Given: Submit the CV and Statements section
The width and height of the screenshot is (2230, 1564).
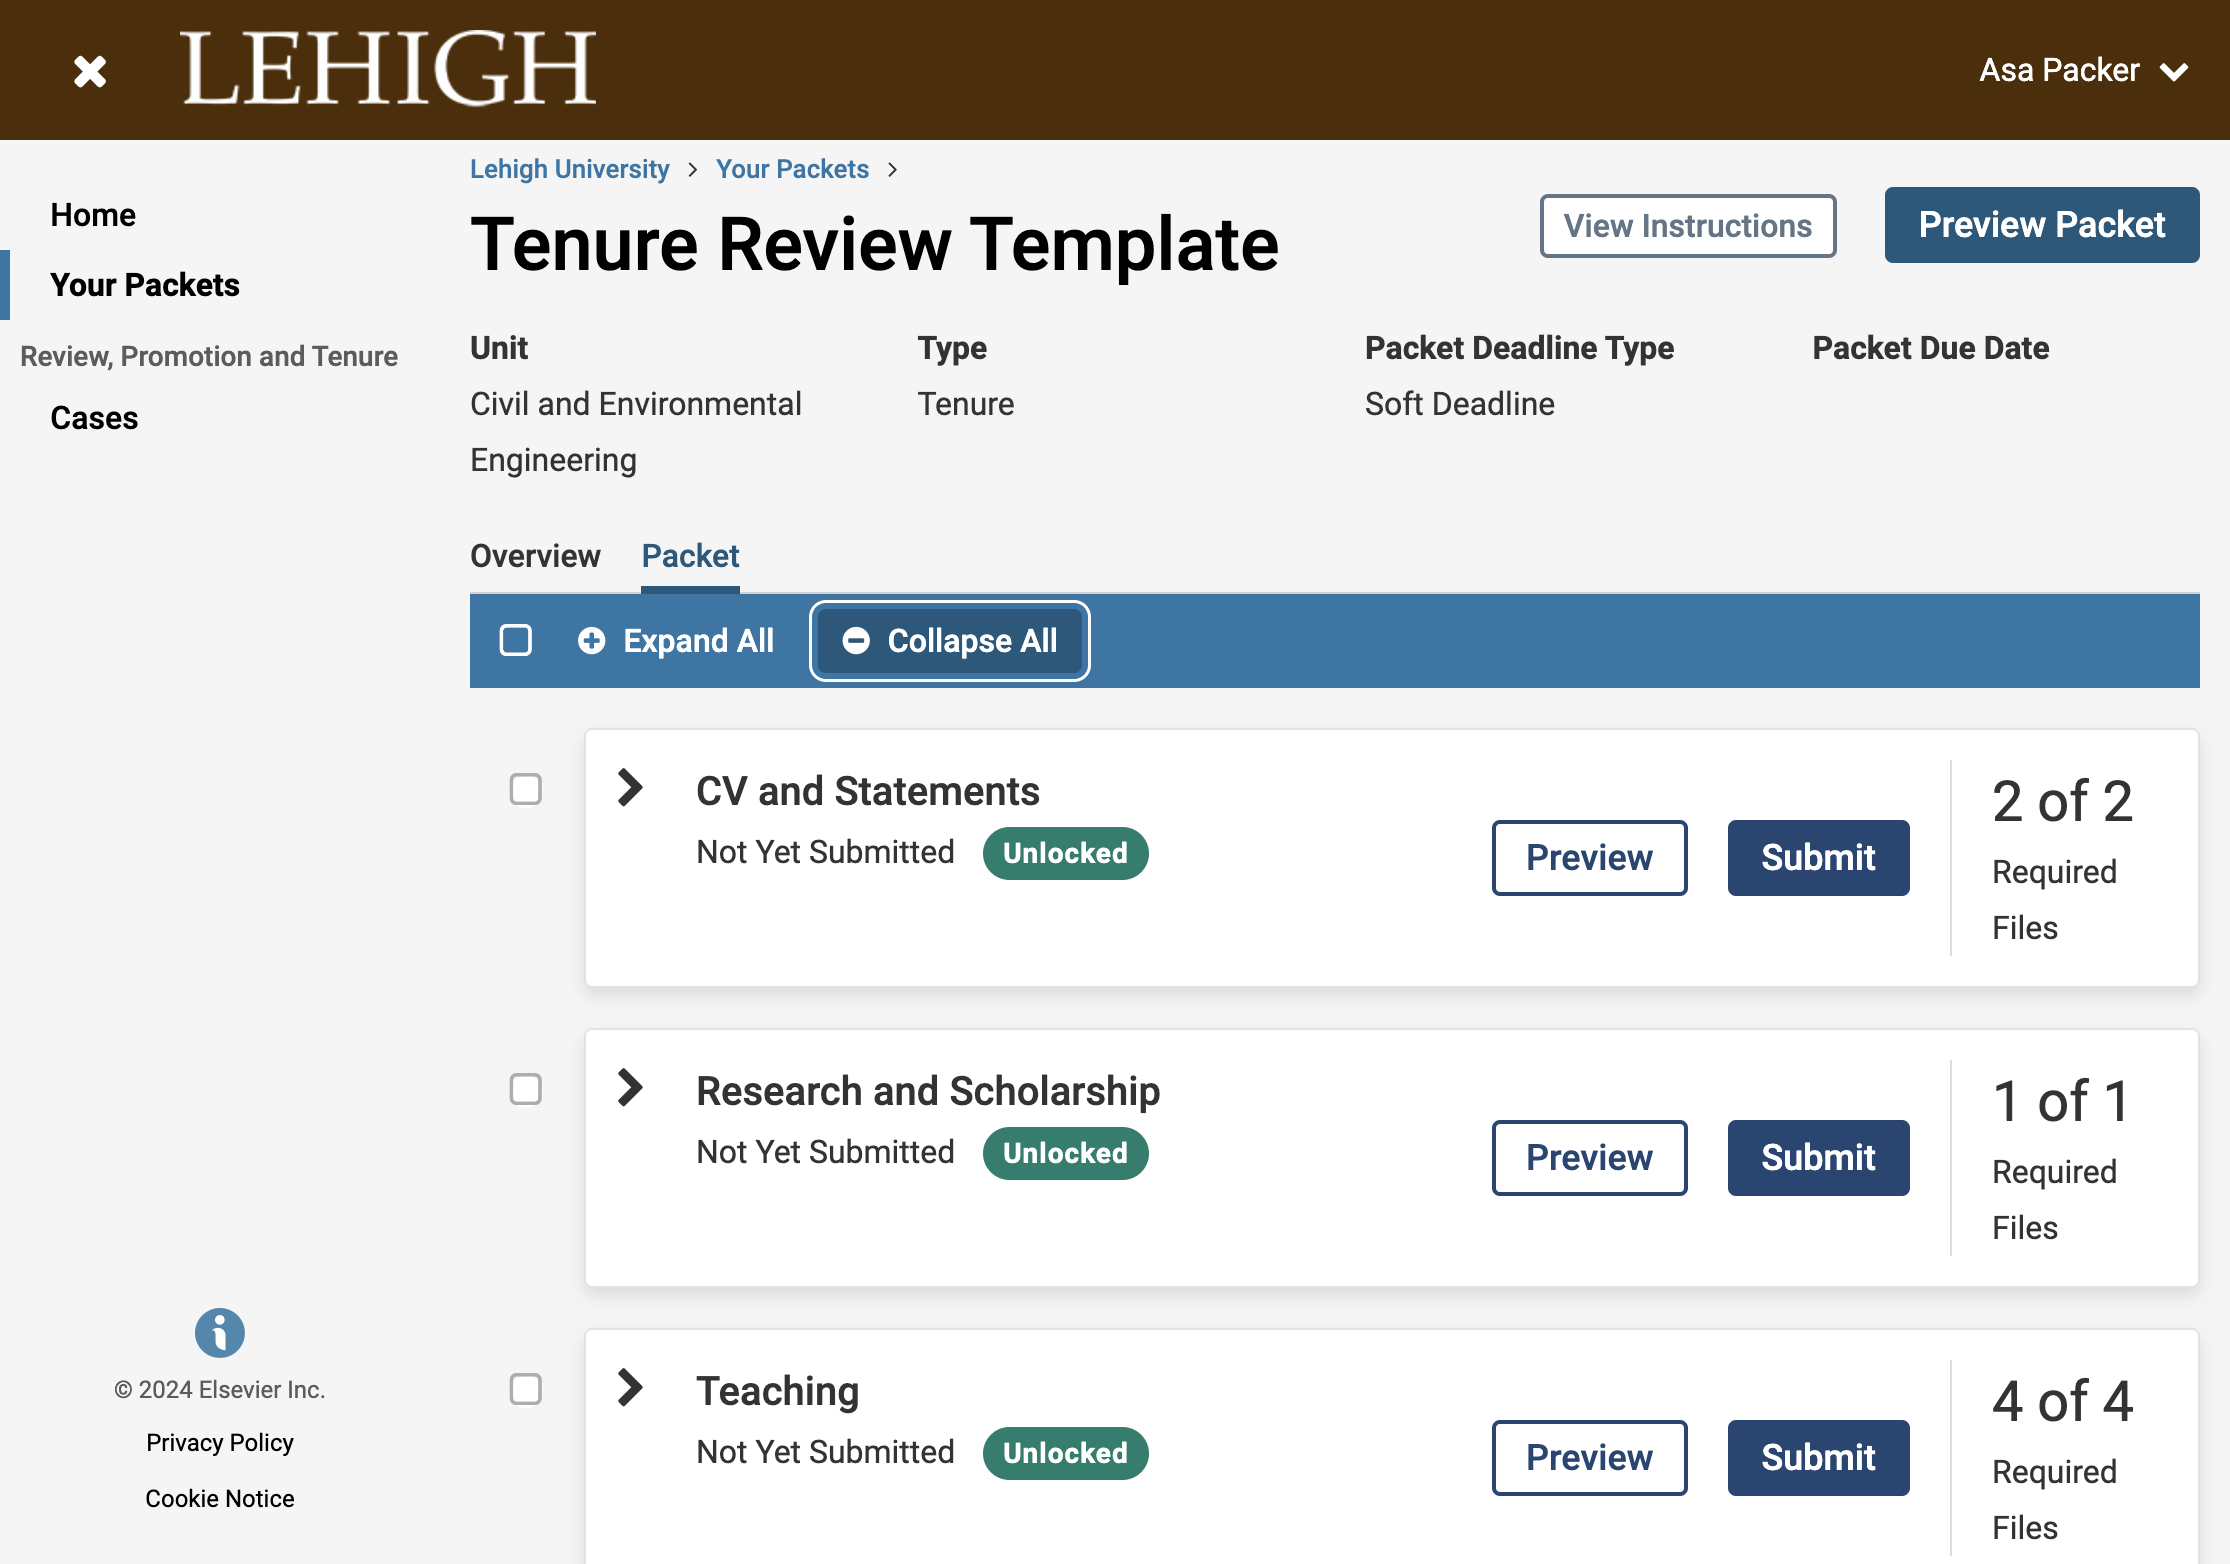Looking at the screenshot, I should pyautogui.click(x=1818, y=858).
